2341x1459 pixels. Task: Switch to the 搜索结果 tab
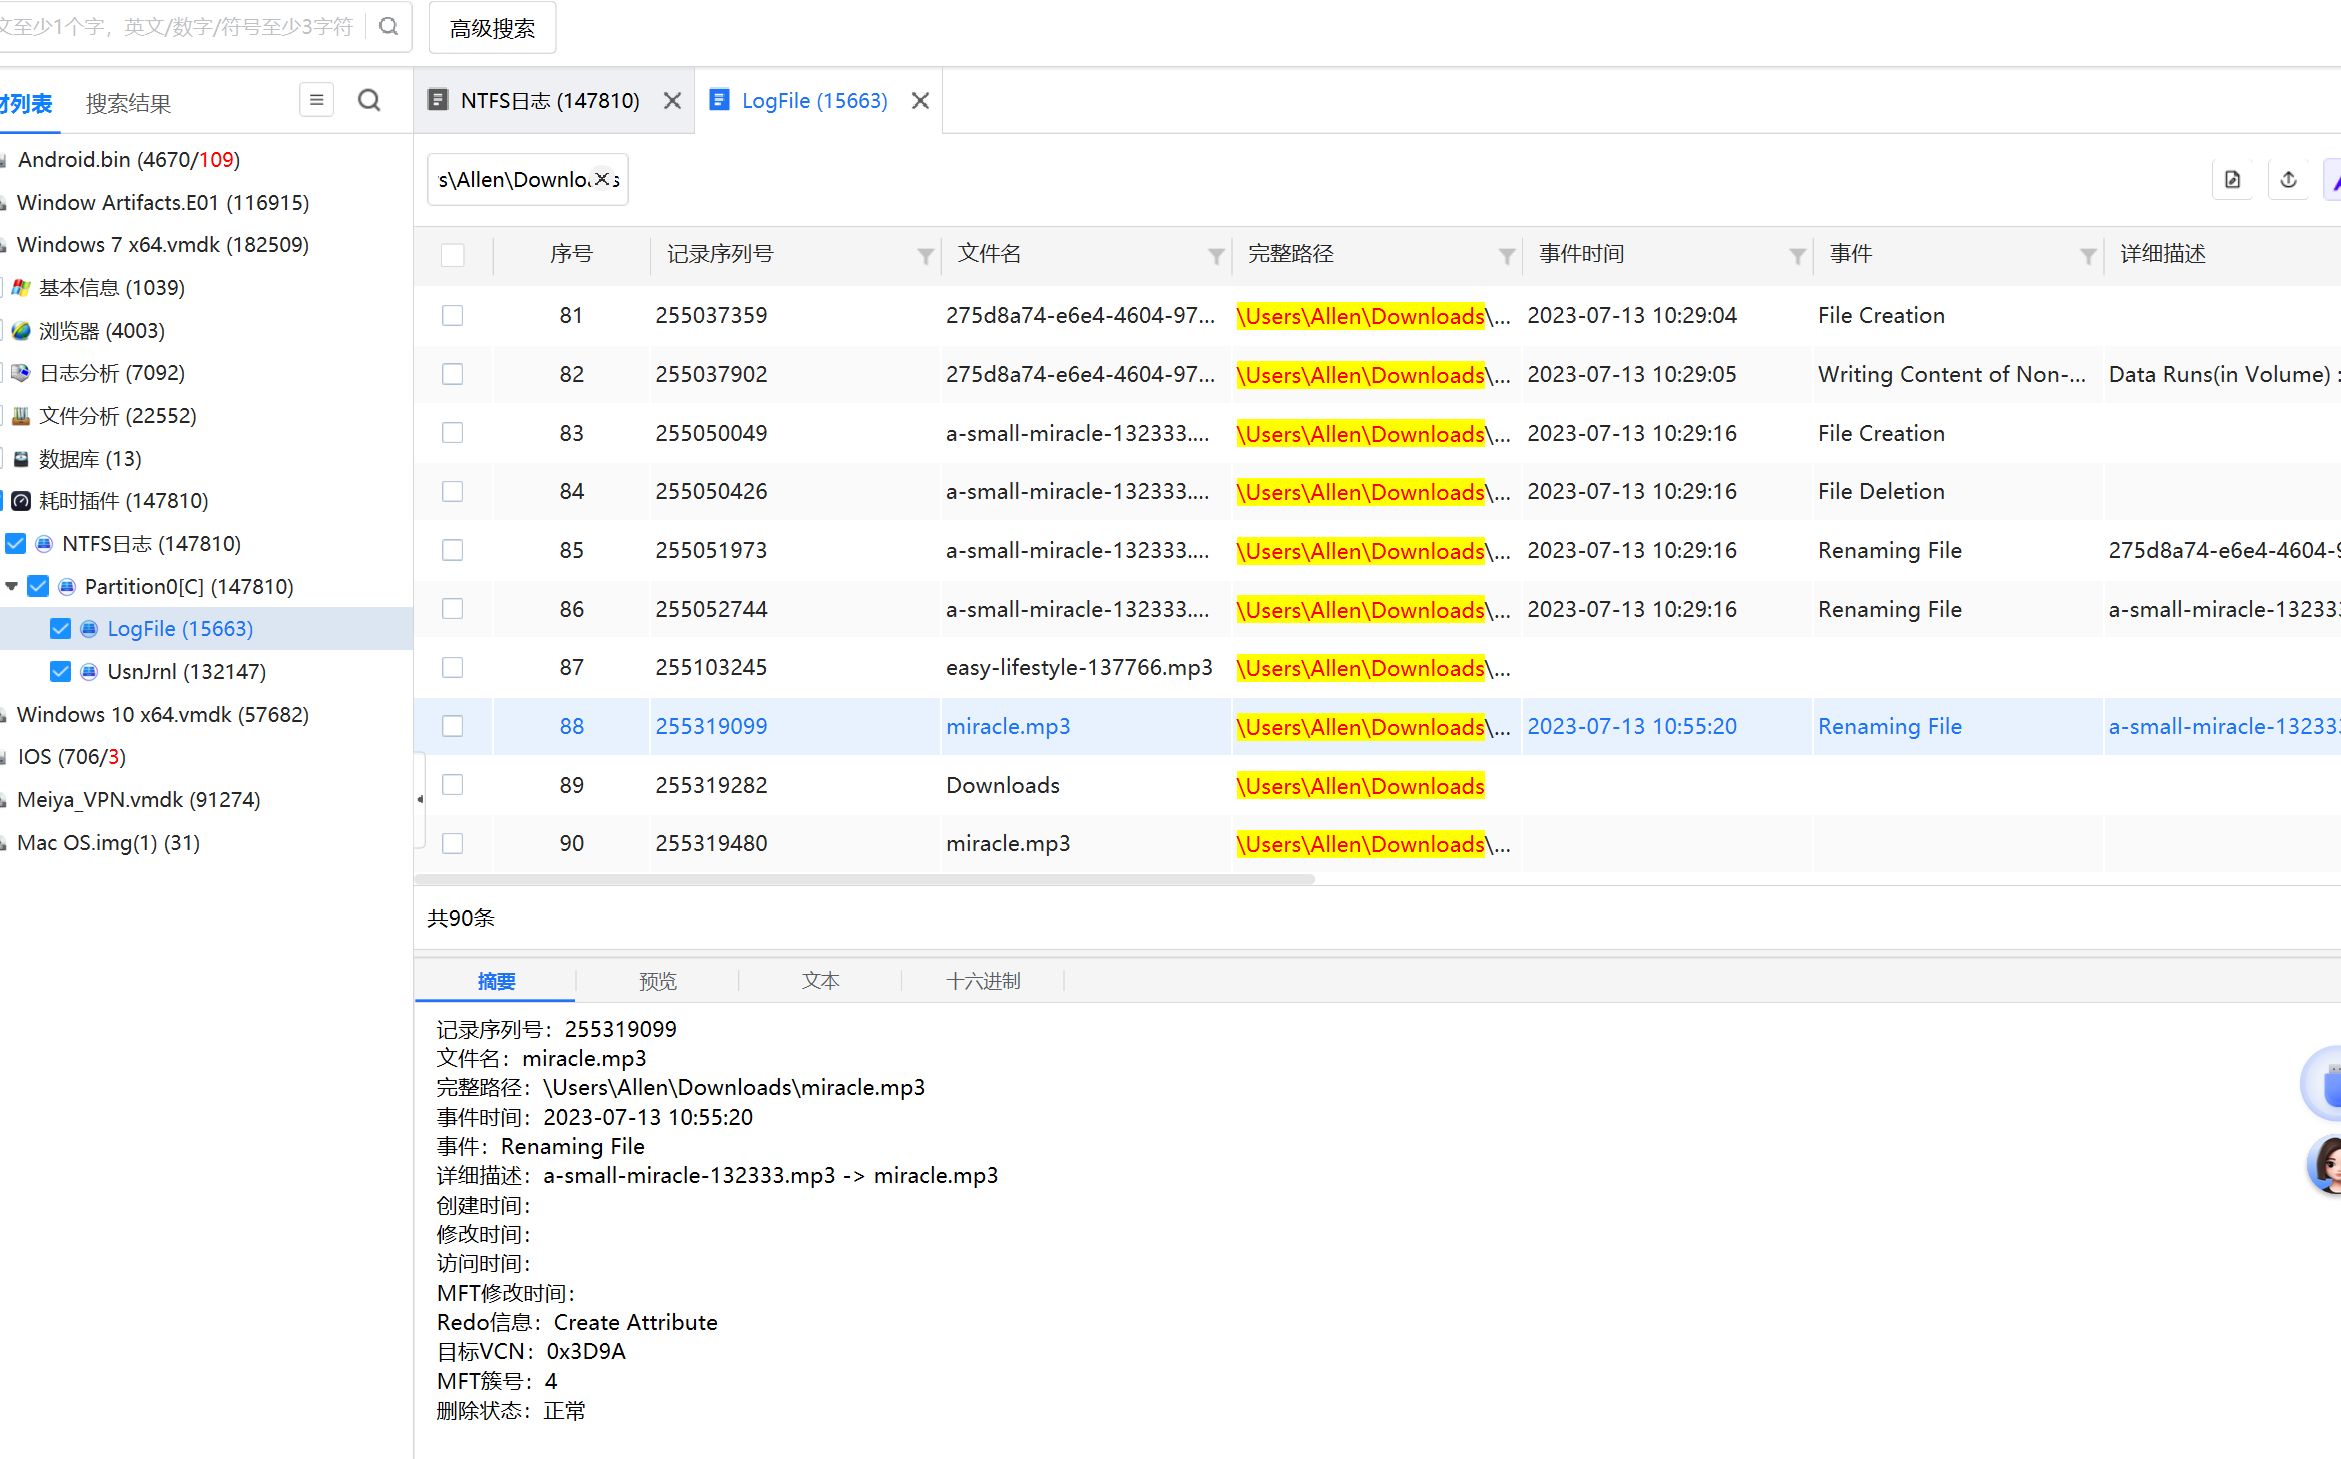(x=128, y=103)
